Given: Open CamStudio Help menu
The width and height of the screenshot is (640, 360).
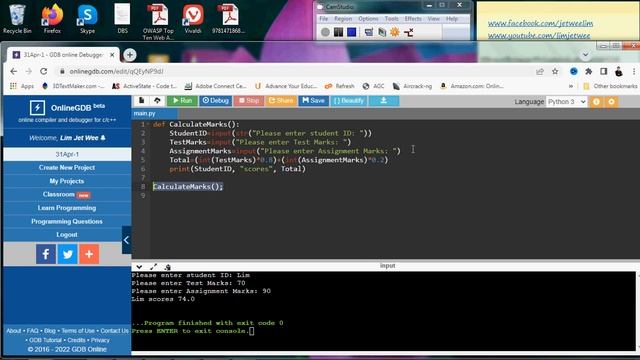Looking at the screenshot, I should pyautogui.click(x=451, y=19).
